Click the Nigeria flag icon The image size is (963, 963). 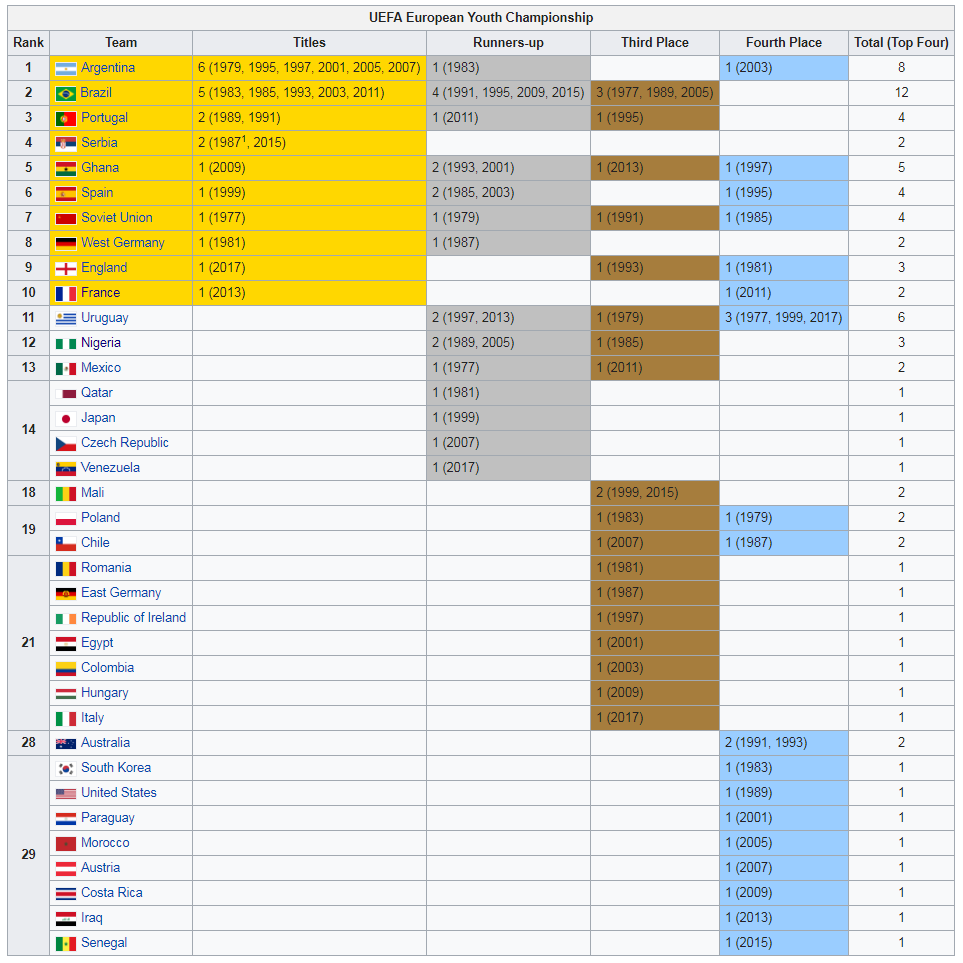point(66,344)
